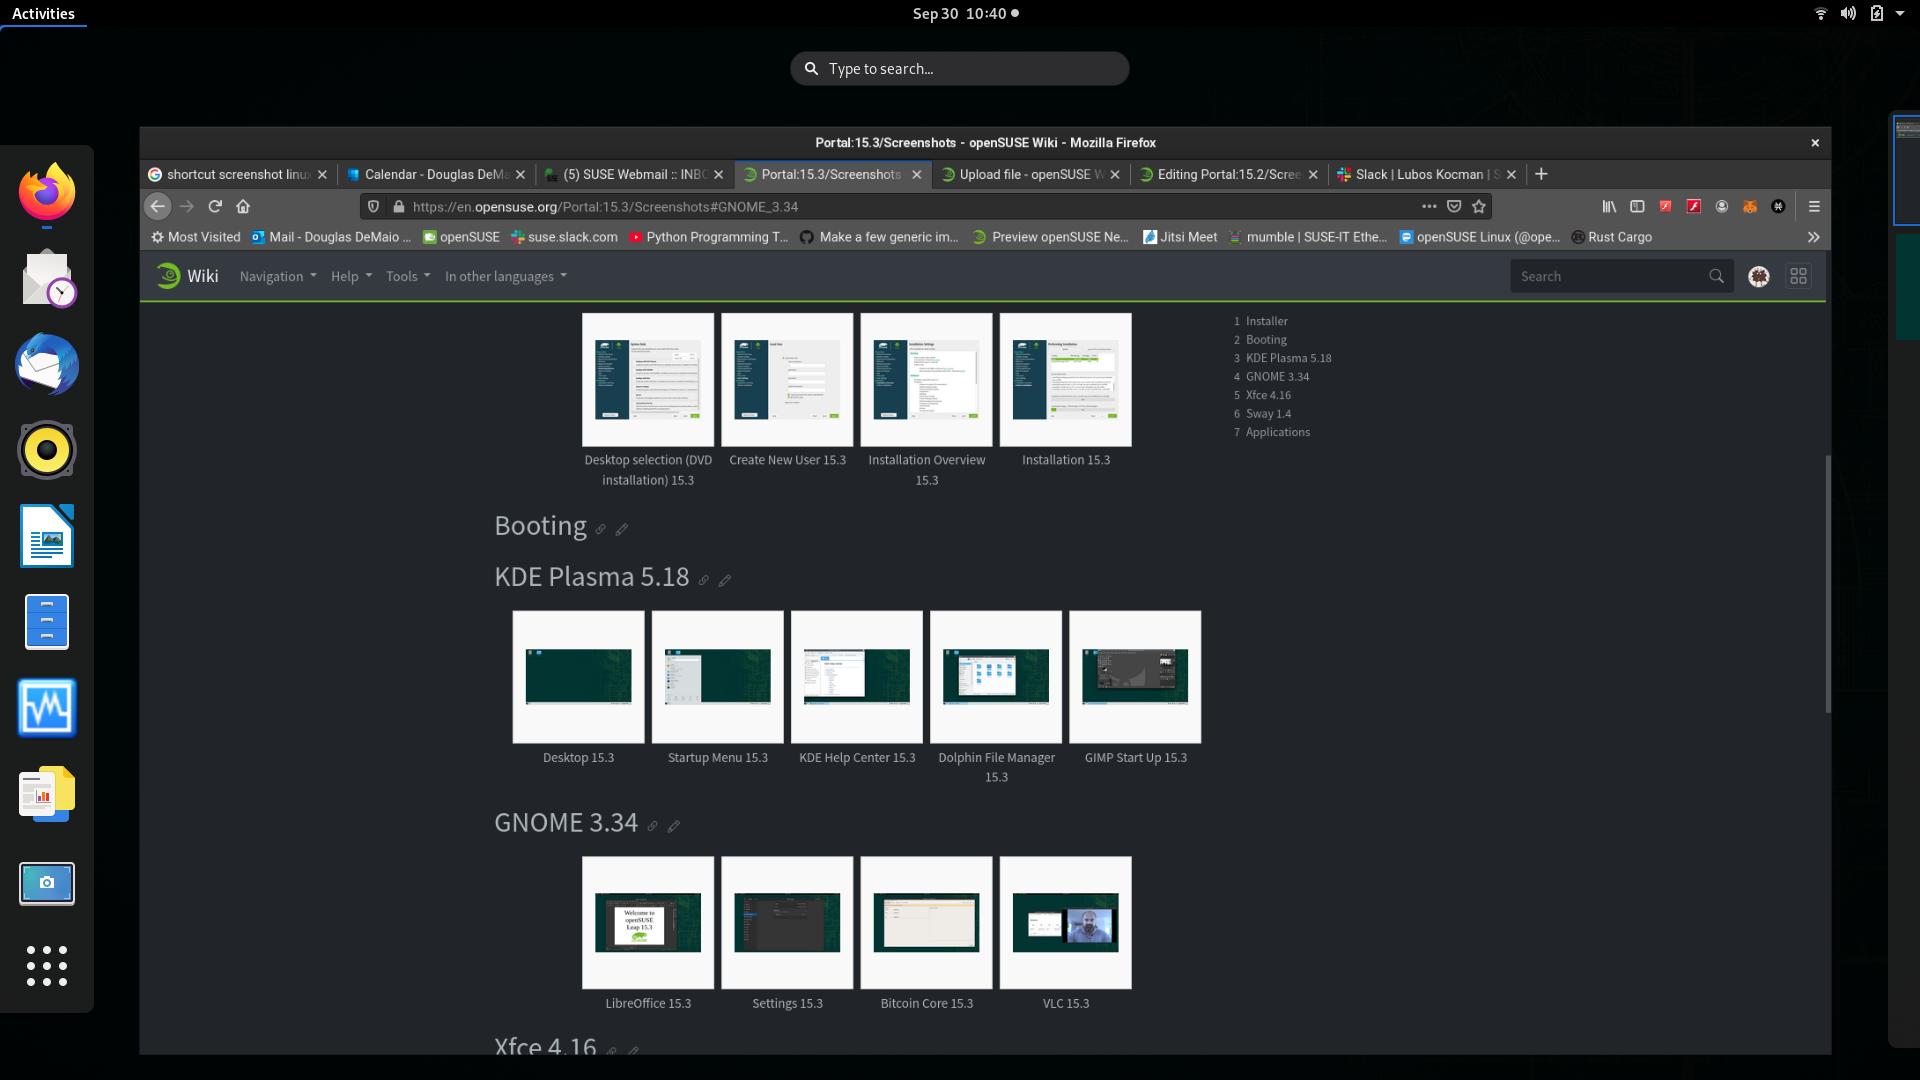Show more bookmarks overflow chevron
1920x1080 pixels.
point(1813,237)
